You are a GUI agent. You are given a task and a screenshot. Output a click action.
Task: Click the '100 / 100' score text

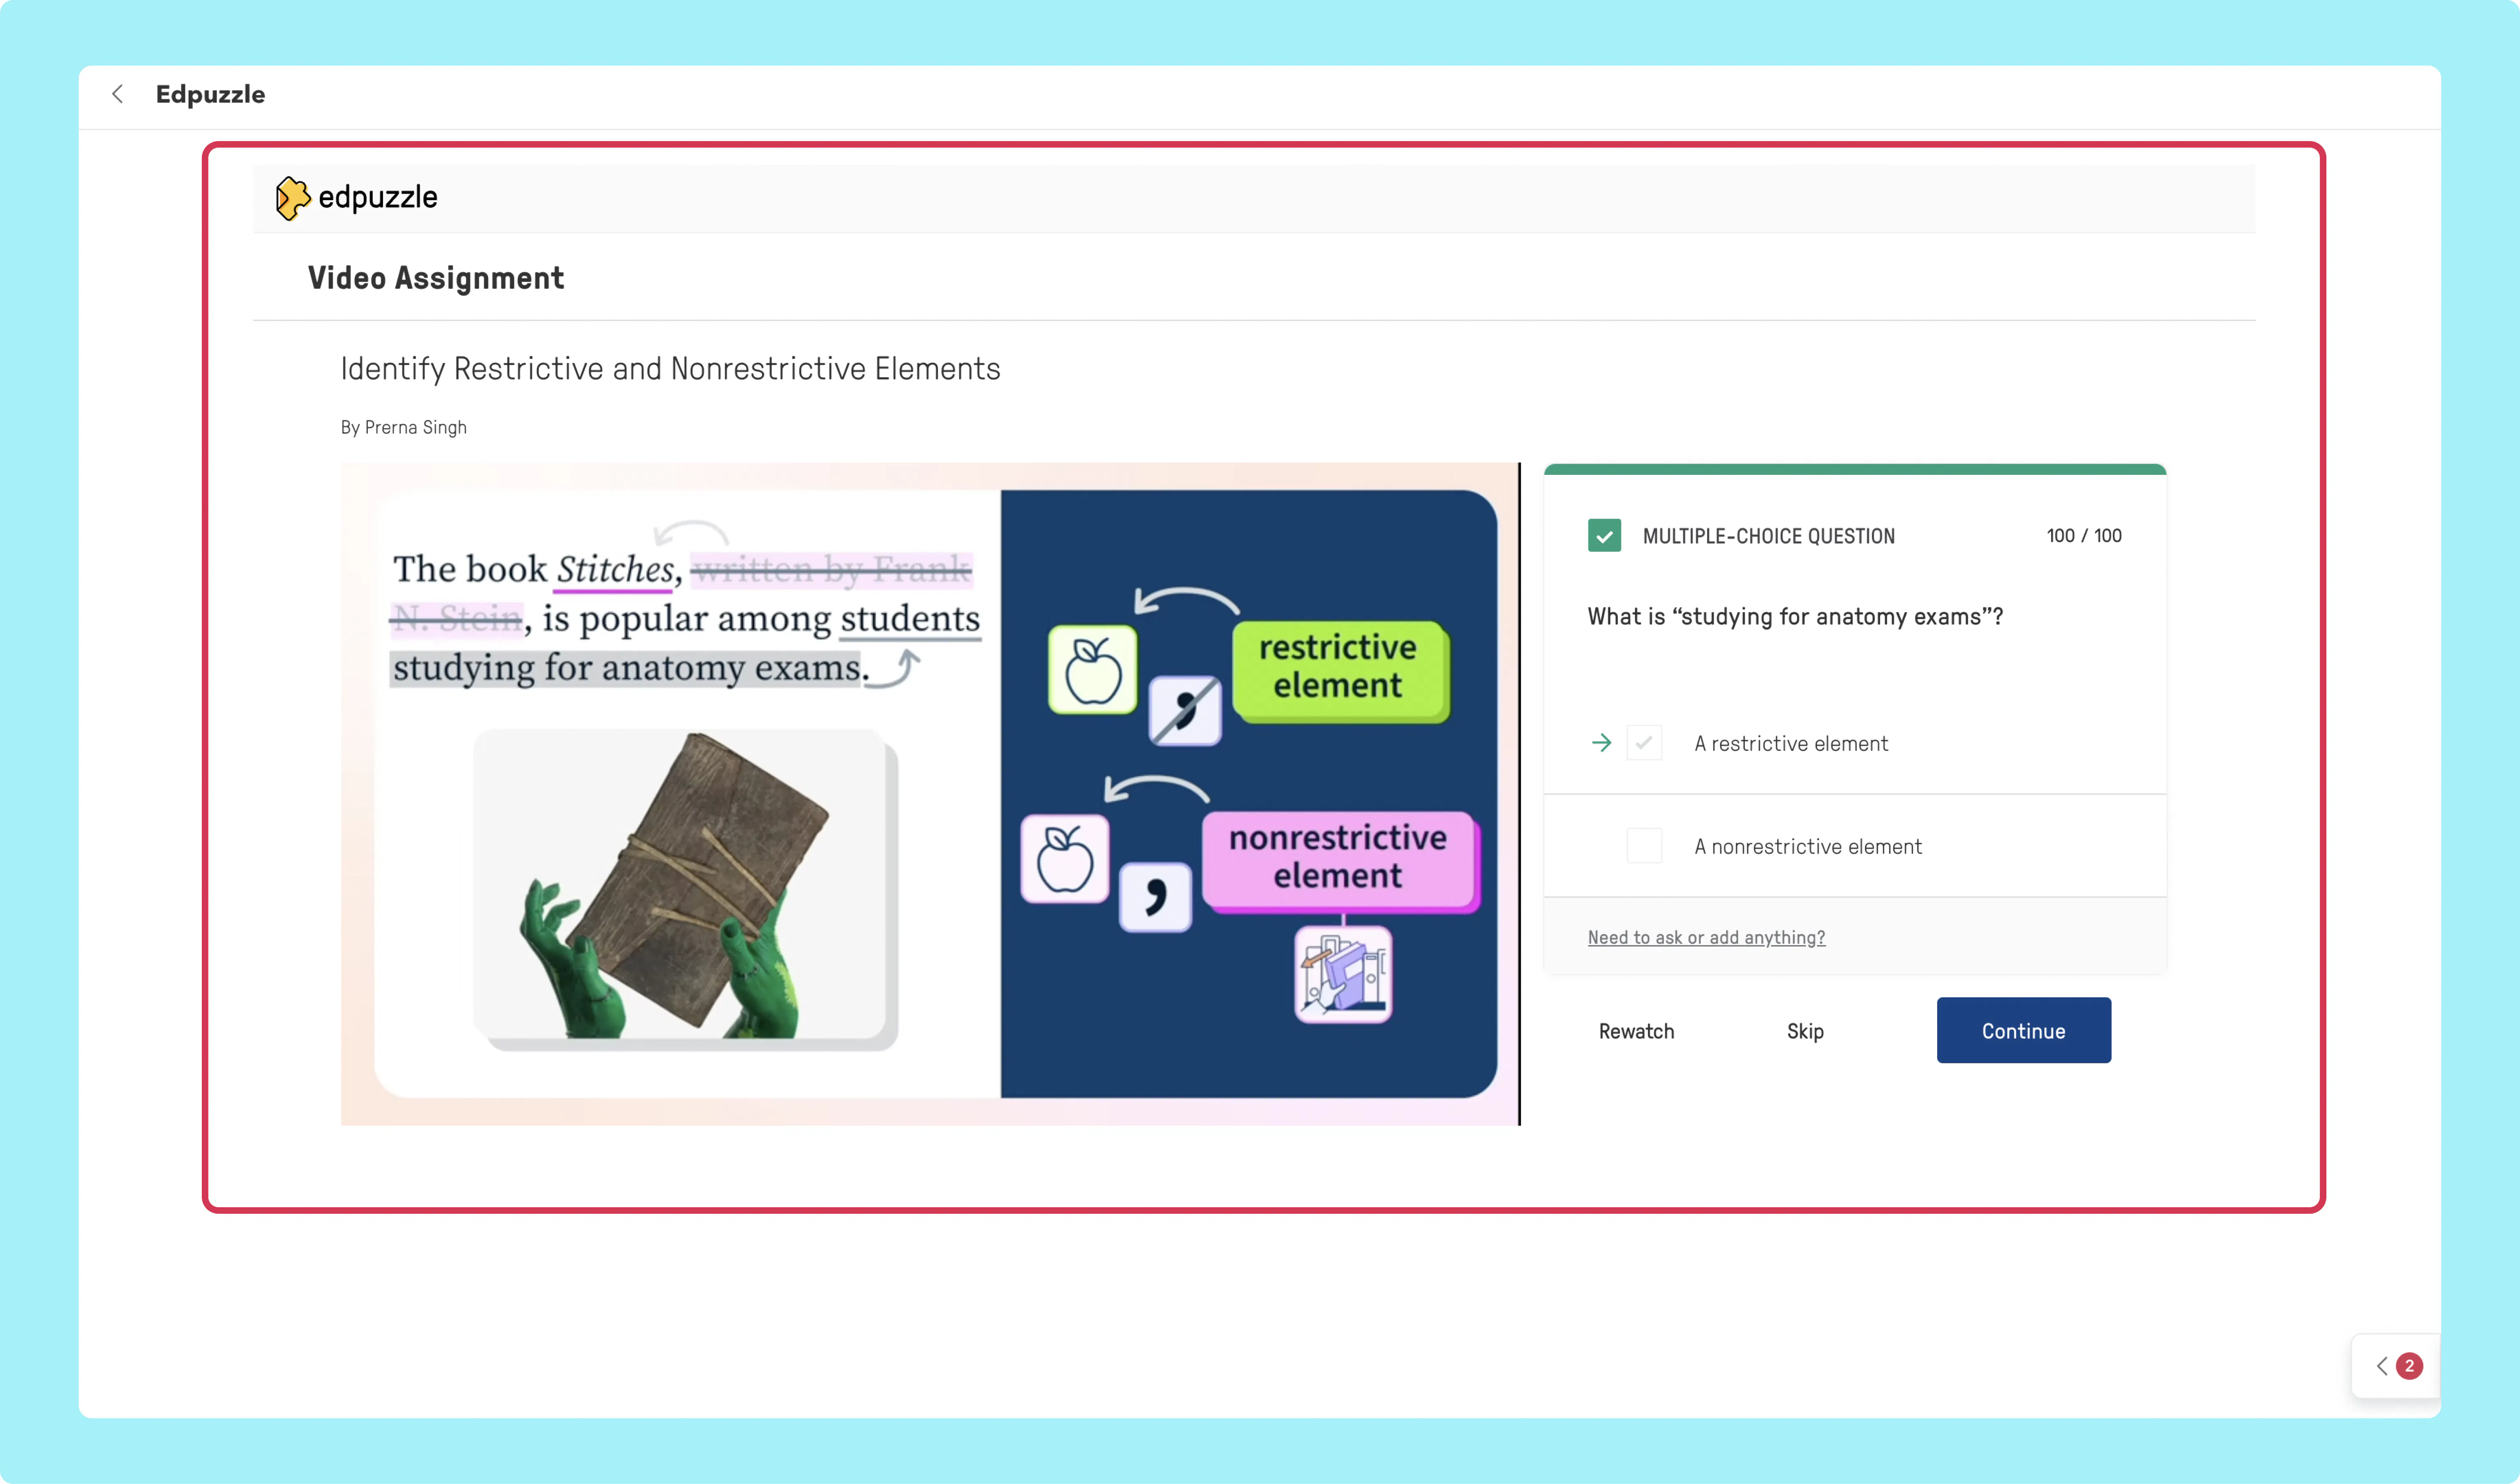click(2084, 535)
